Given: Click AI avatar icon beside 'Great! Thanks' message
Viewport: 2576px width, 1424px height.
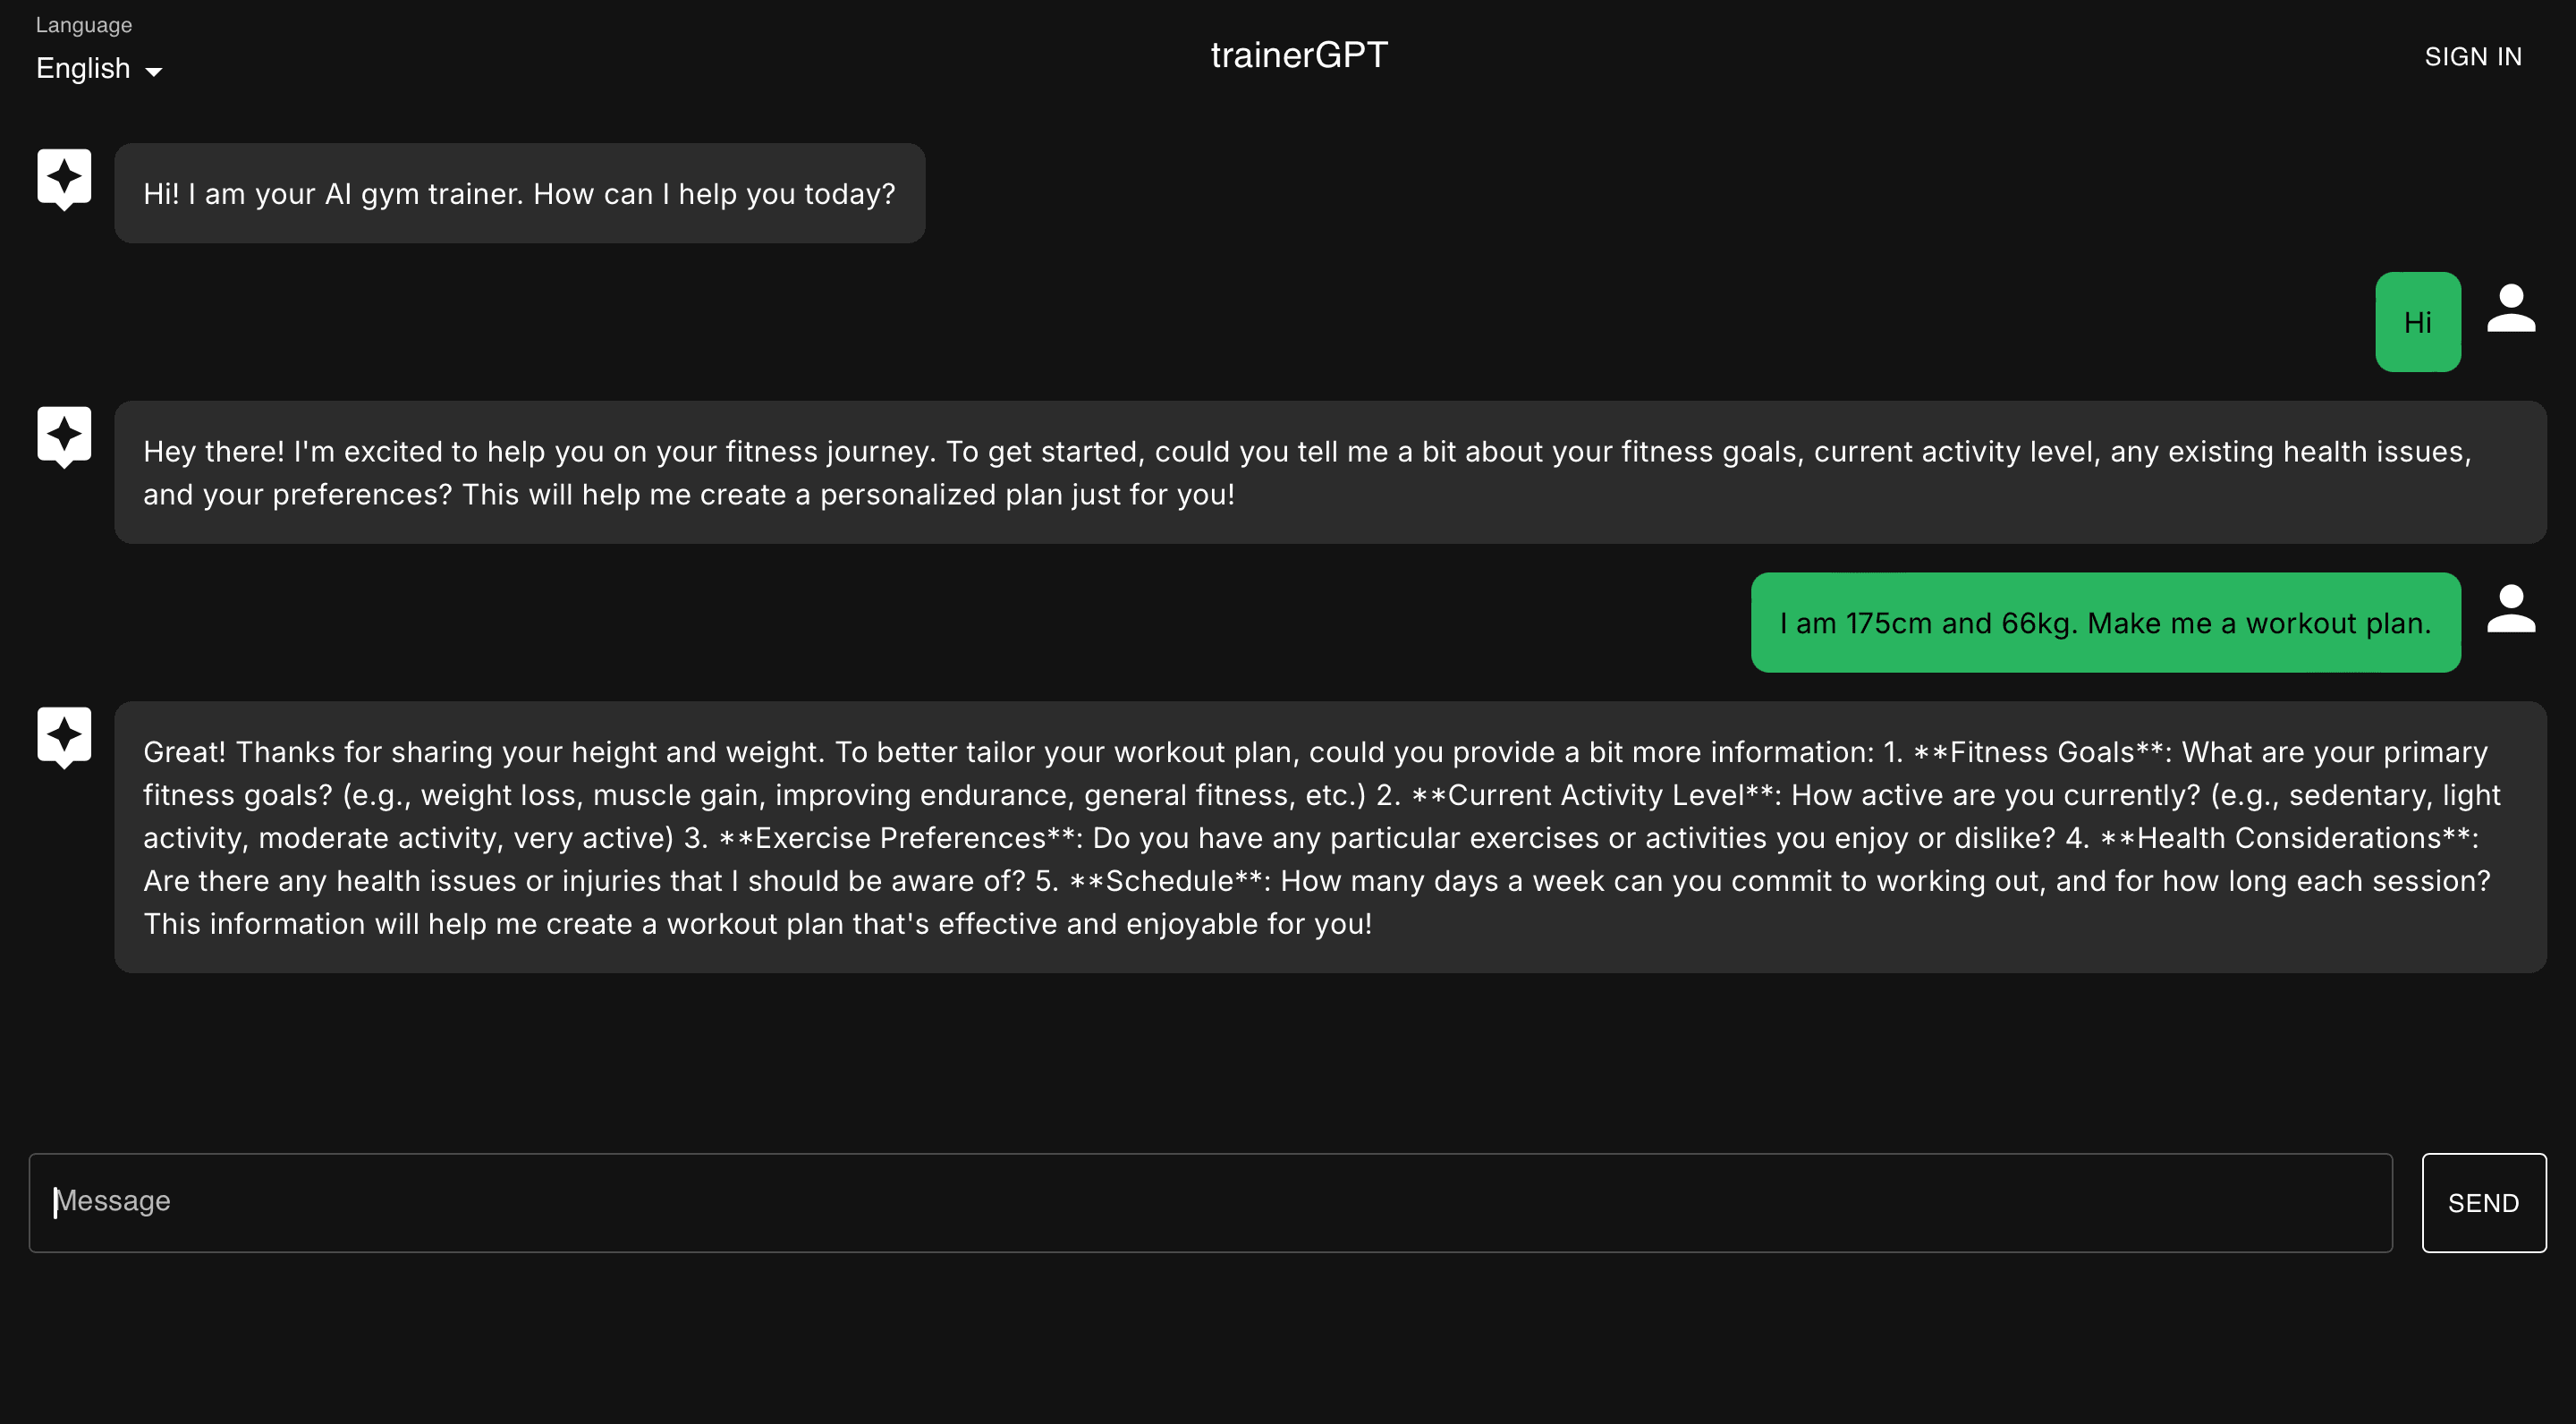Looking at the screenshot, I should pyautogui.click(x=64, y=737).
